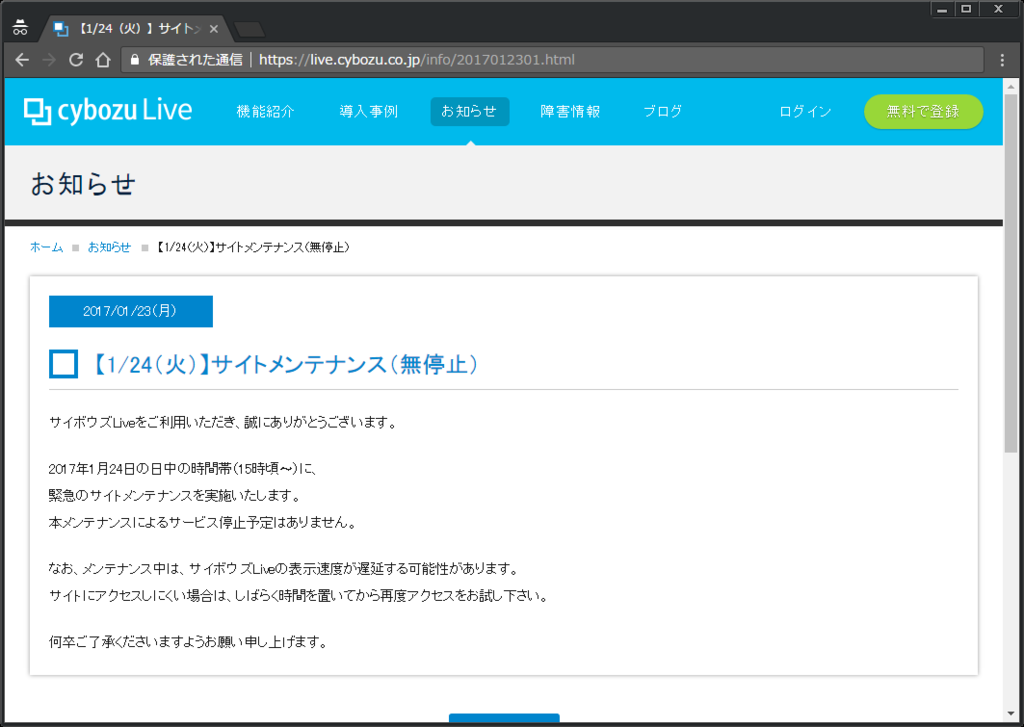Click the article title 【1/24（火）】サイトメンテナンス（無停止）
Viewport: 1024px width, 727px height.
pos(283,364)
